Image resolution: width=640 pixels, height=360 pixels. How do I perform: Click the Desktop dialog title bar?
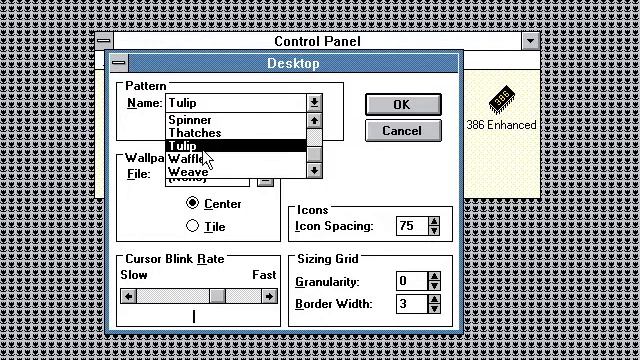click(293, 63)
